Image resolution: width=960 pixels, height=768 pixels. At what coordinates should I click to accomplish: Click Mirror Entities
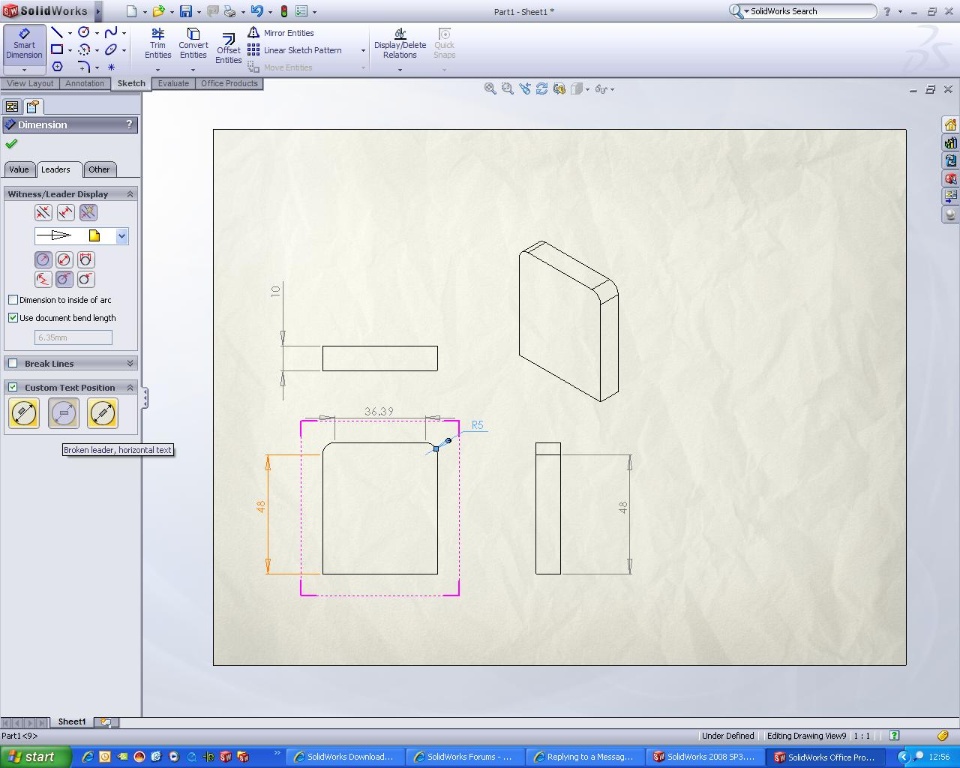point(281,33)
